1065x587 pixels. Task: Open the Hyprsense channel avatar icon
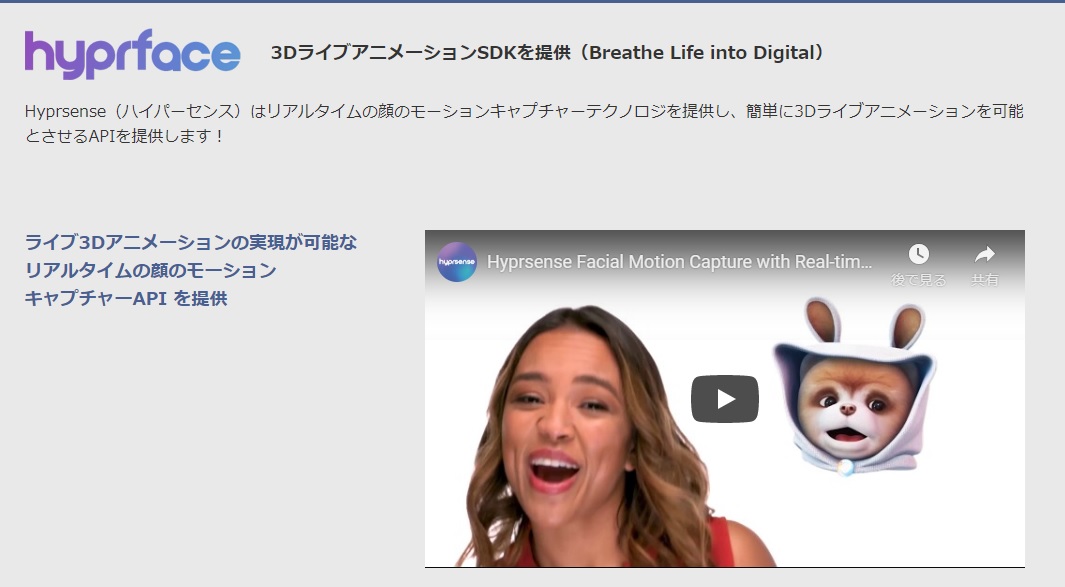pos(457,262)
